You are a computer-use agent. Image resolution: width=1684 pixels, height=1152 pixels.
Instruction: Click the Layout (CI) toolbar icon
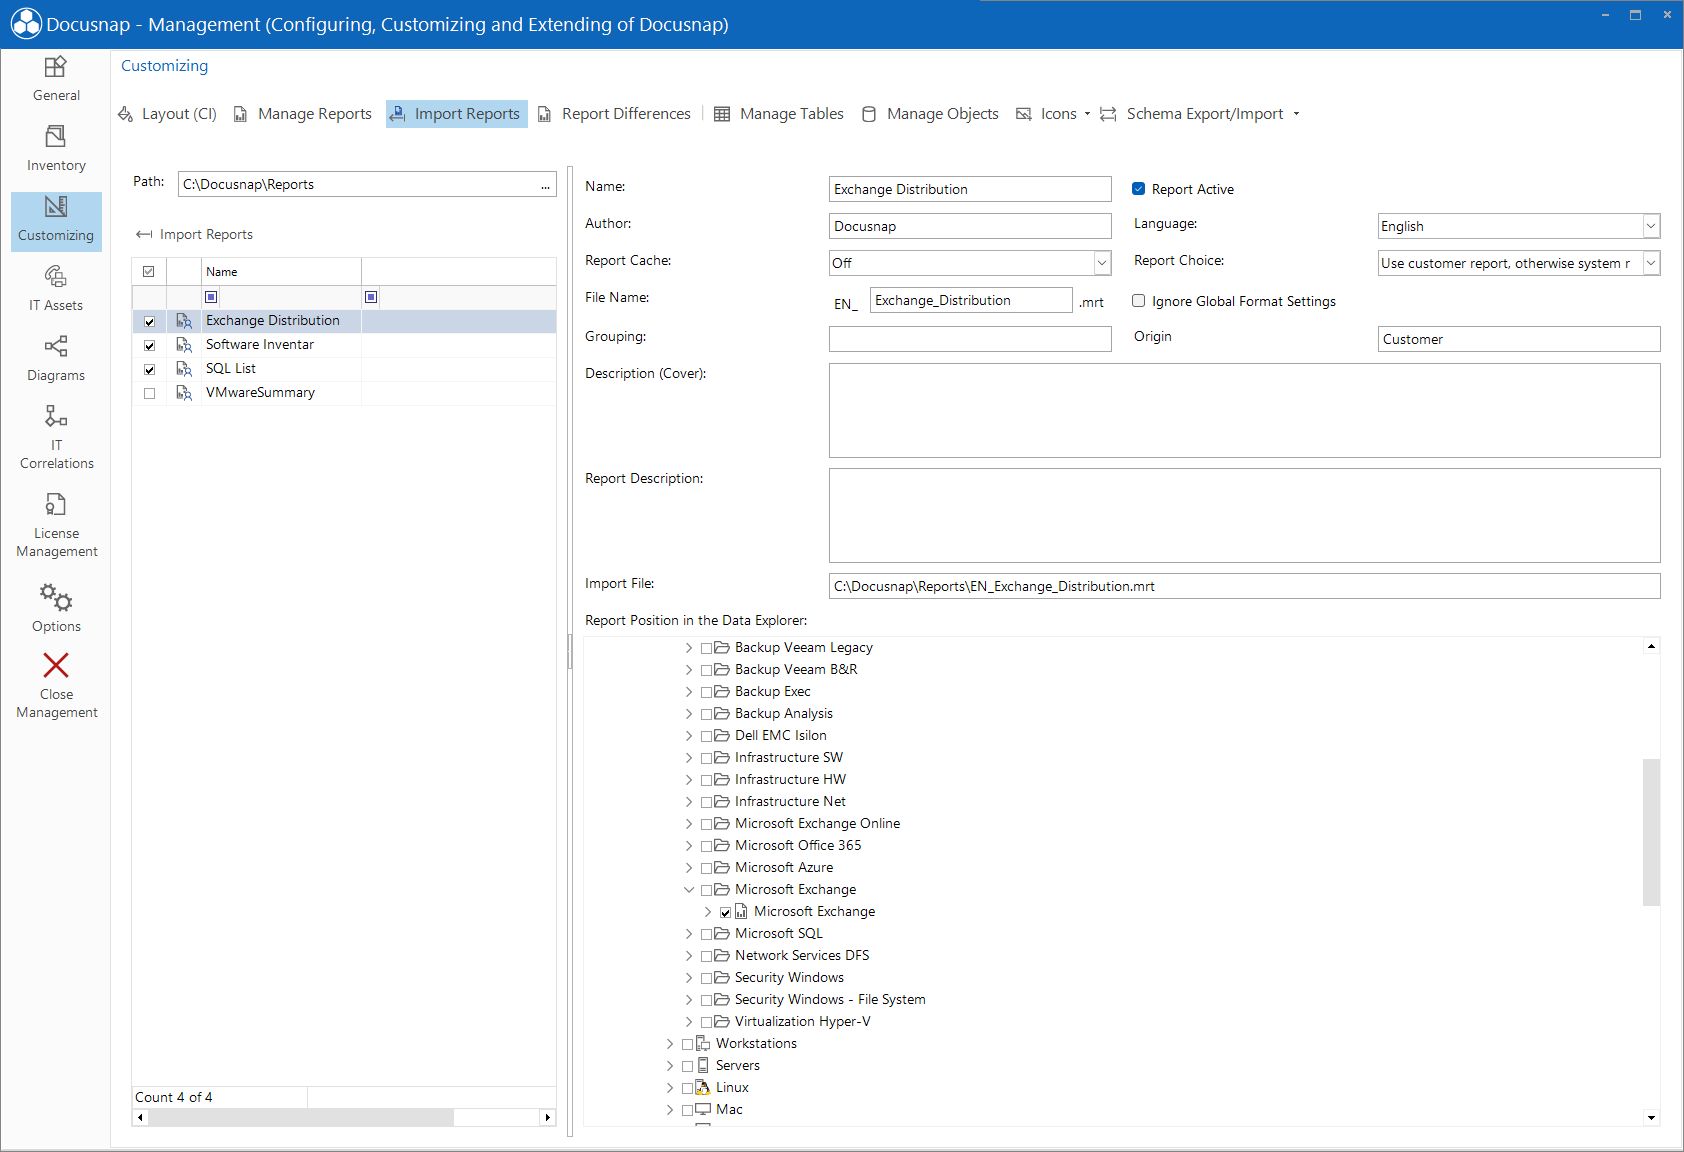[126, 114]
